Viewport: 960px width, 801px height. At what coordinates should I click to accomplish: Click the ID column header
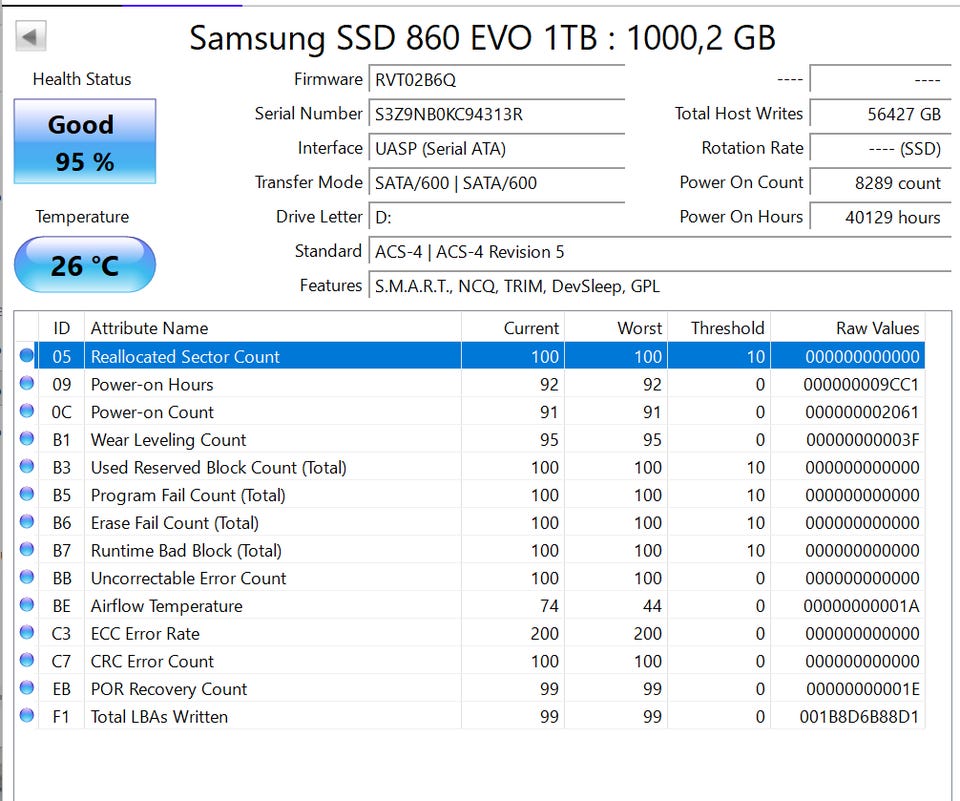(x=61, y=328)
